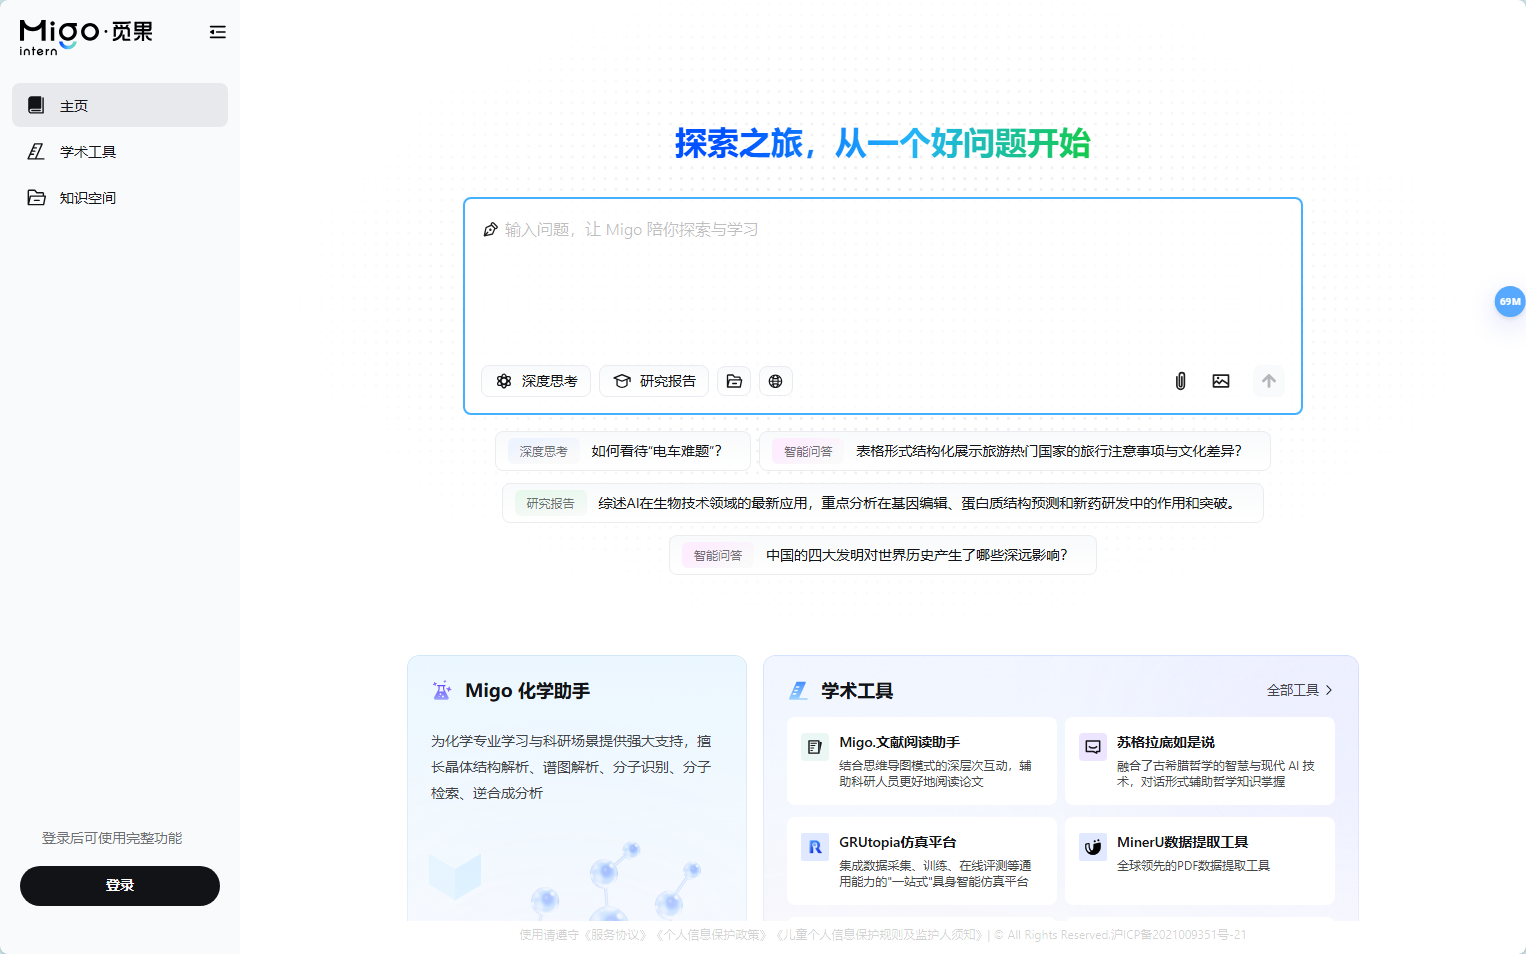
Task: Open the Migo 化学助手 card
Action: pyautogui.click(x=577, y=788)
